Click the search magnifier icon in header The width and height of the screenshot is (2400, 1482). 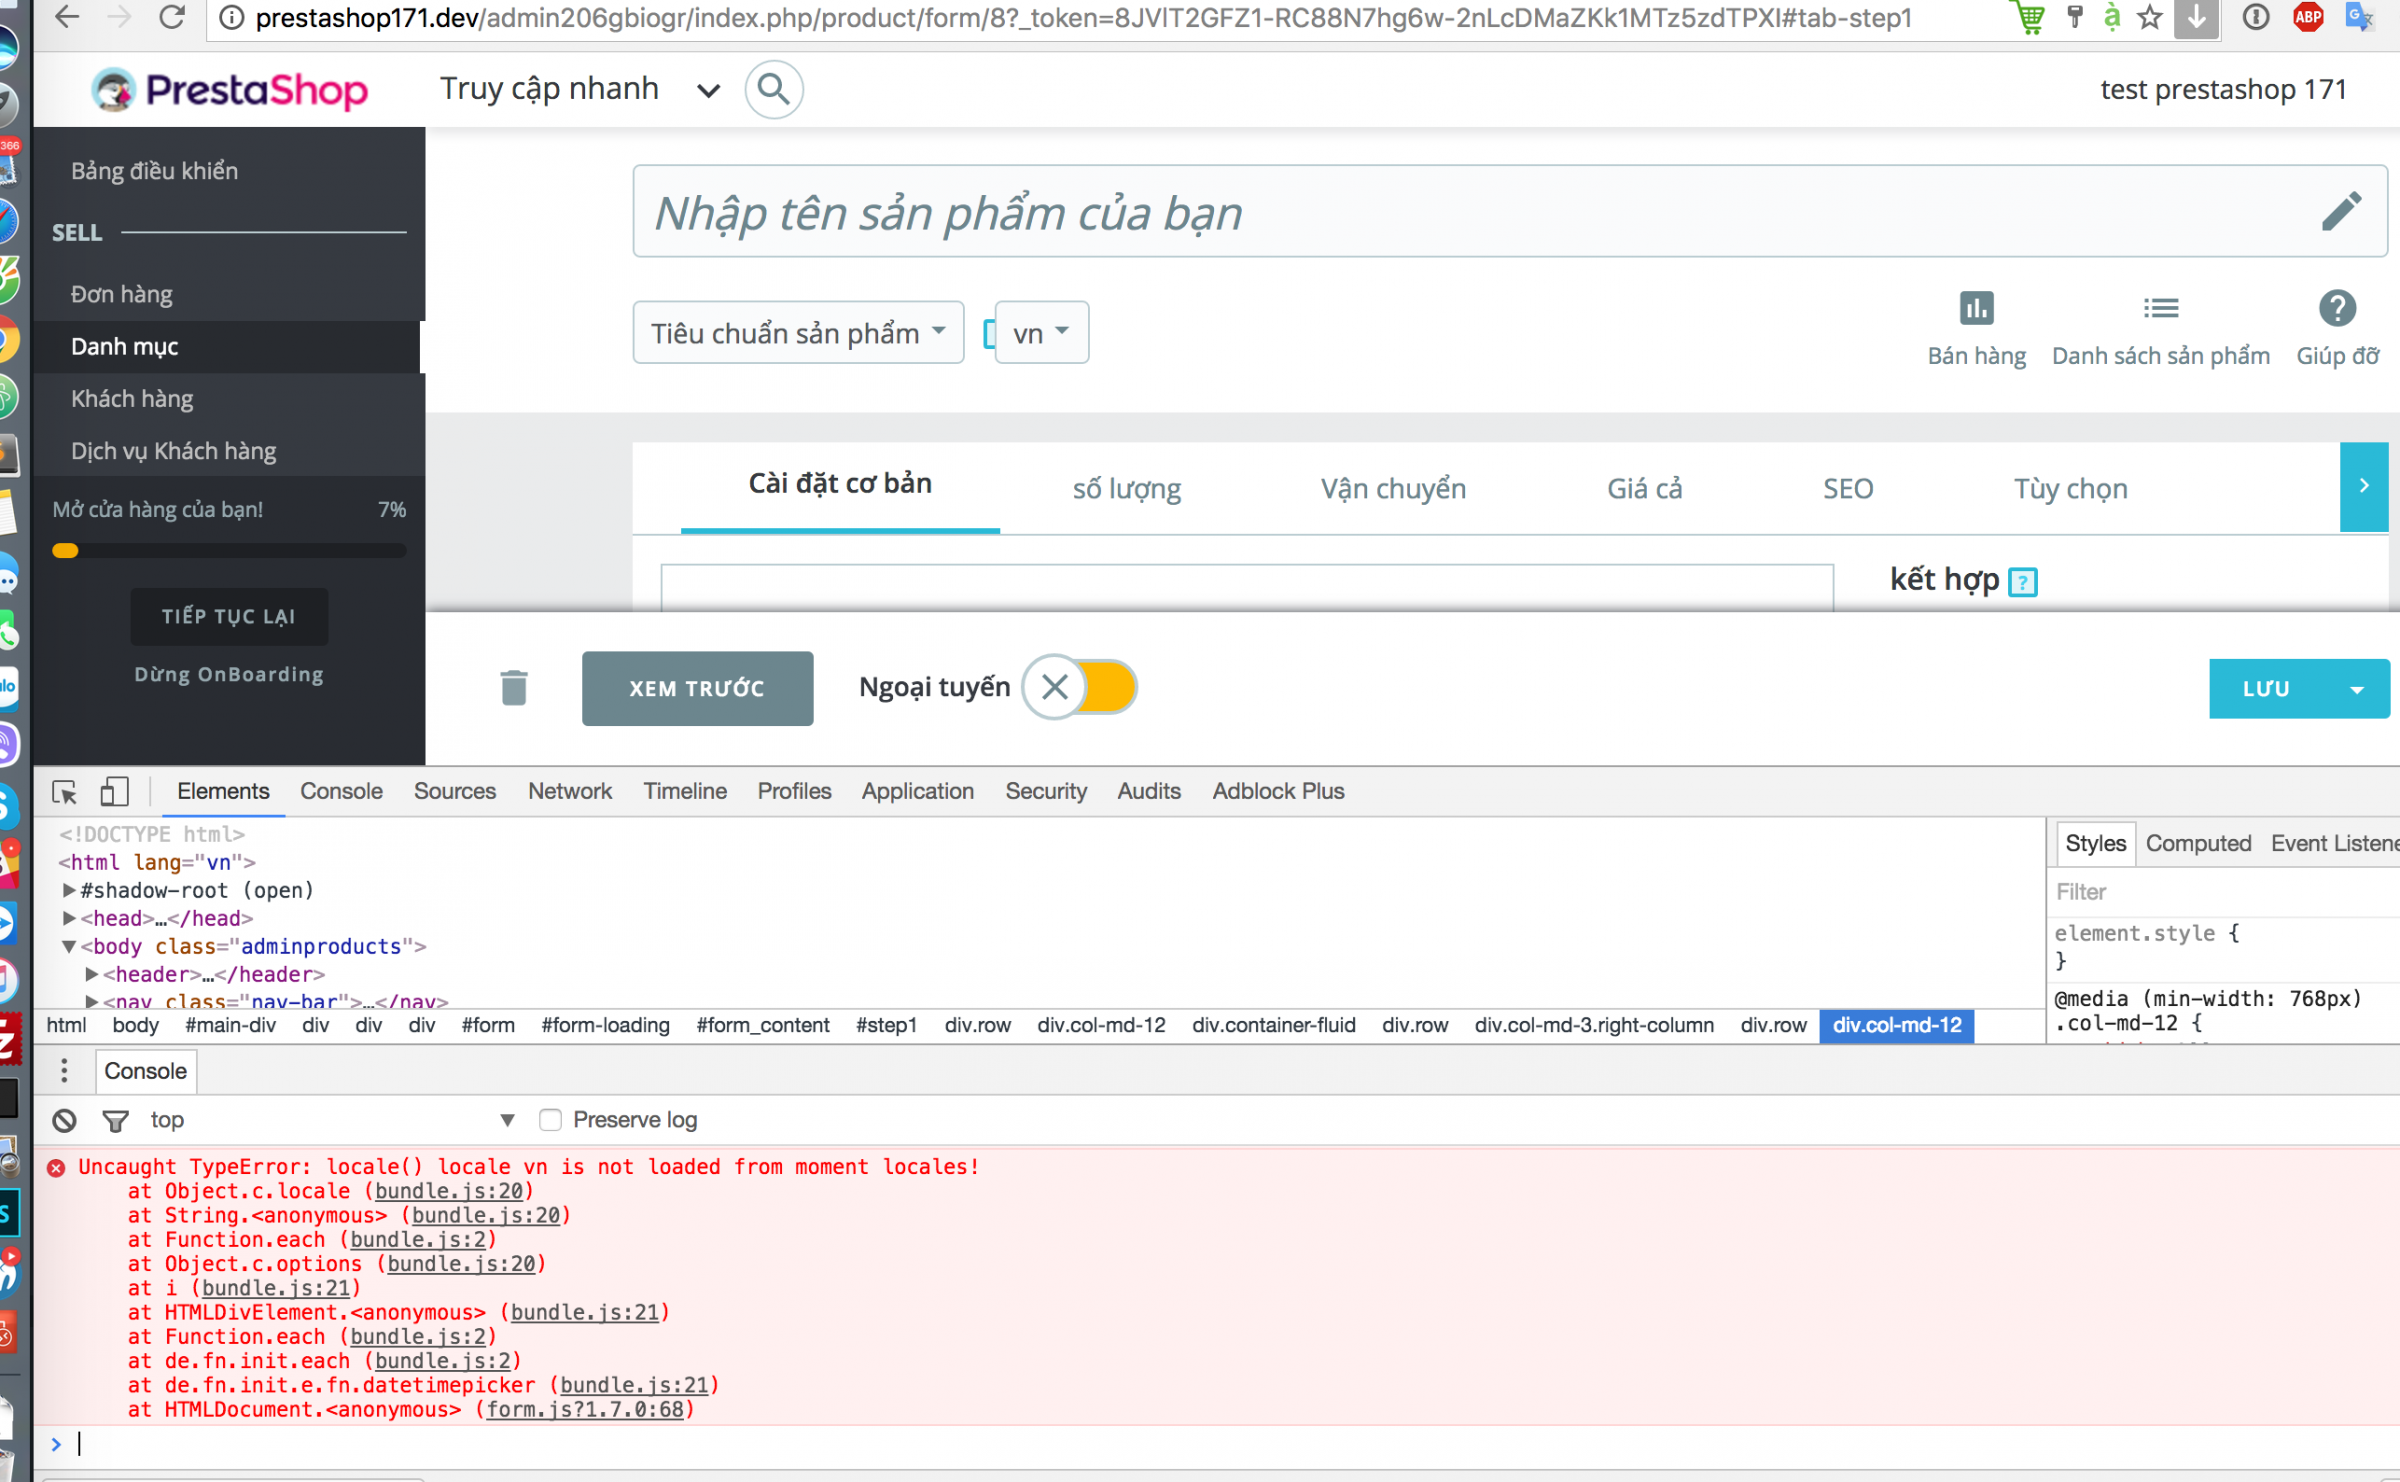click(773, 90)
